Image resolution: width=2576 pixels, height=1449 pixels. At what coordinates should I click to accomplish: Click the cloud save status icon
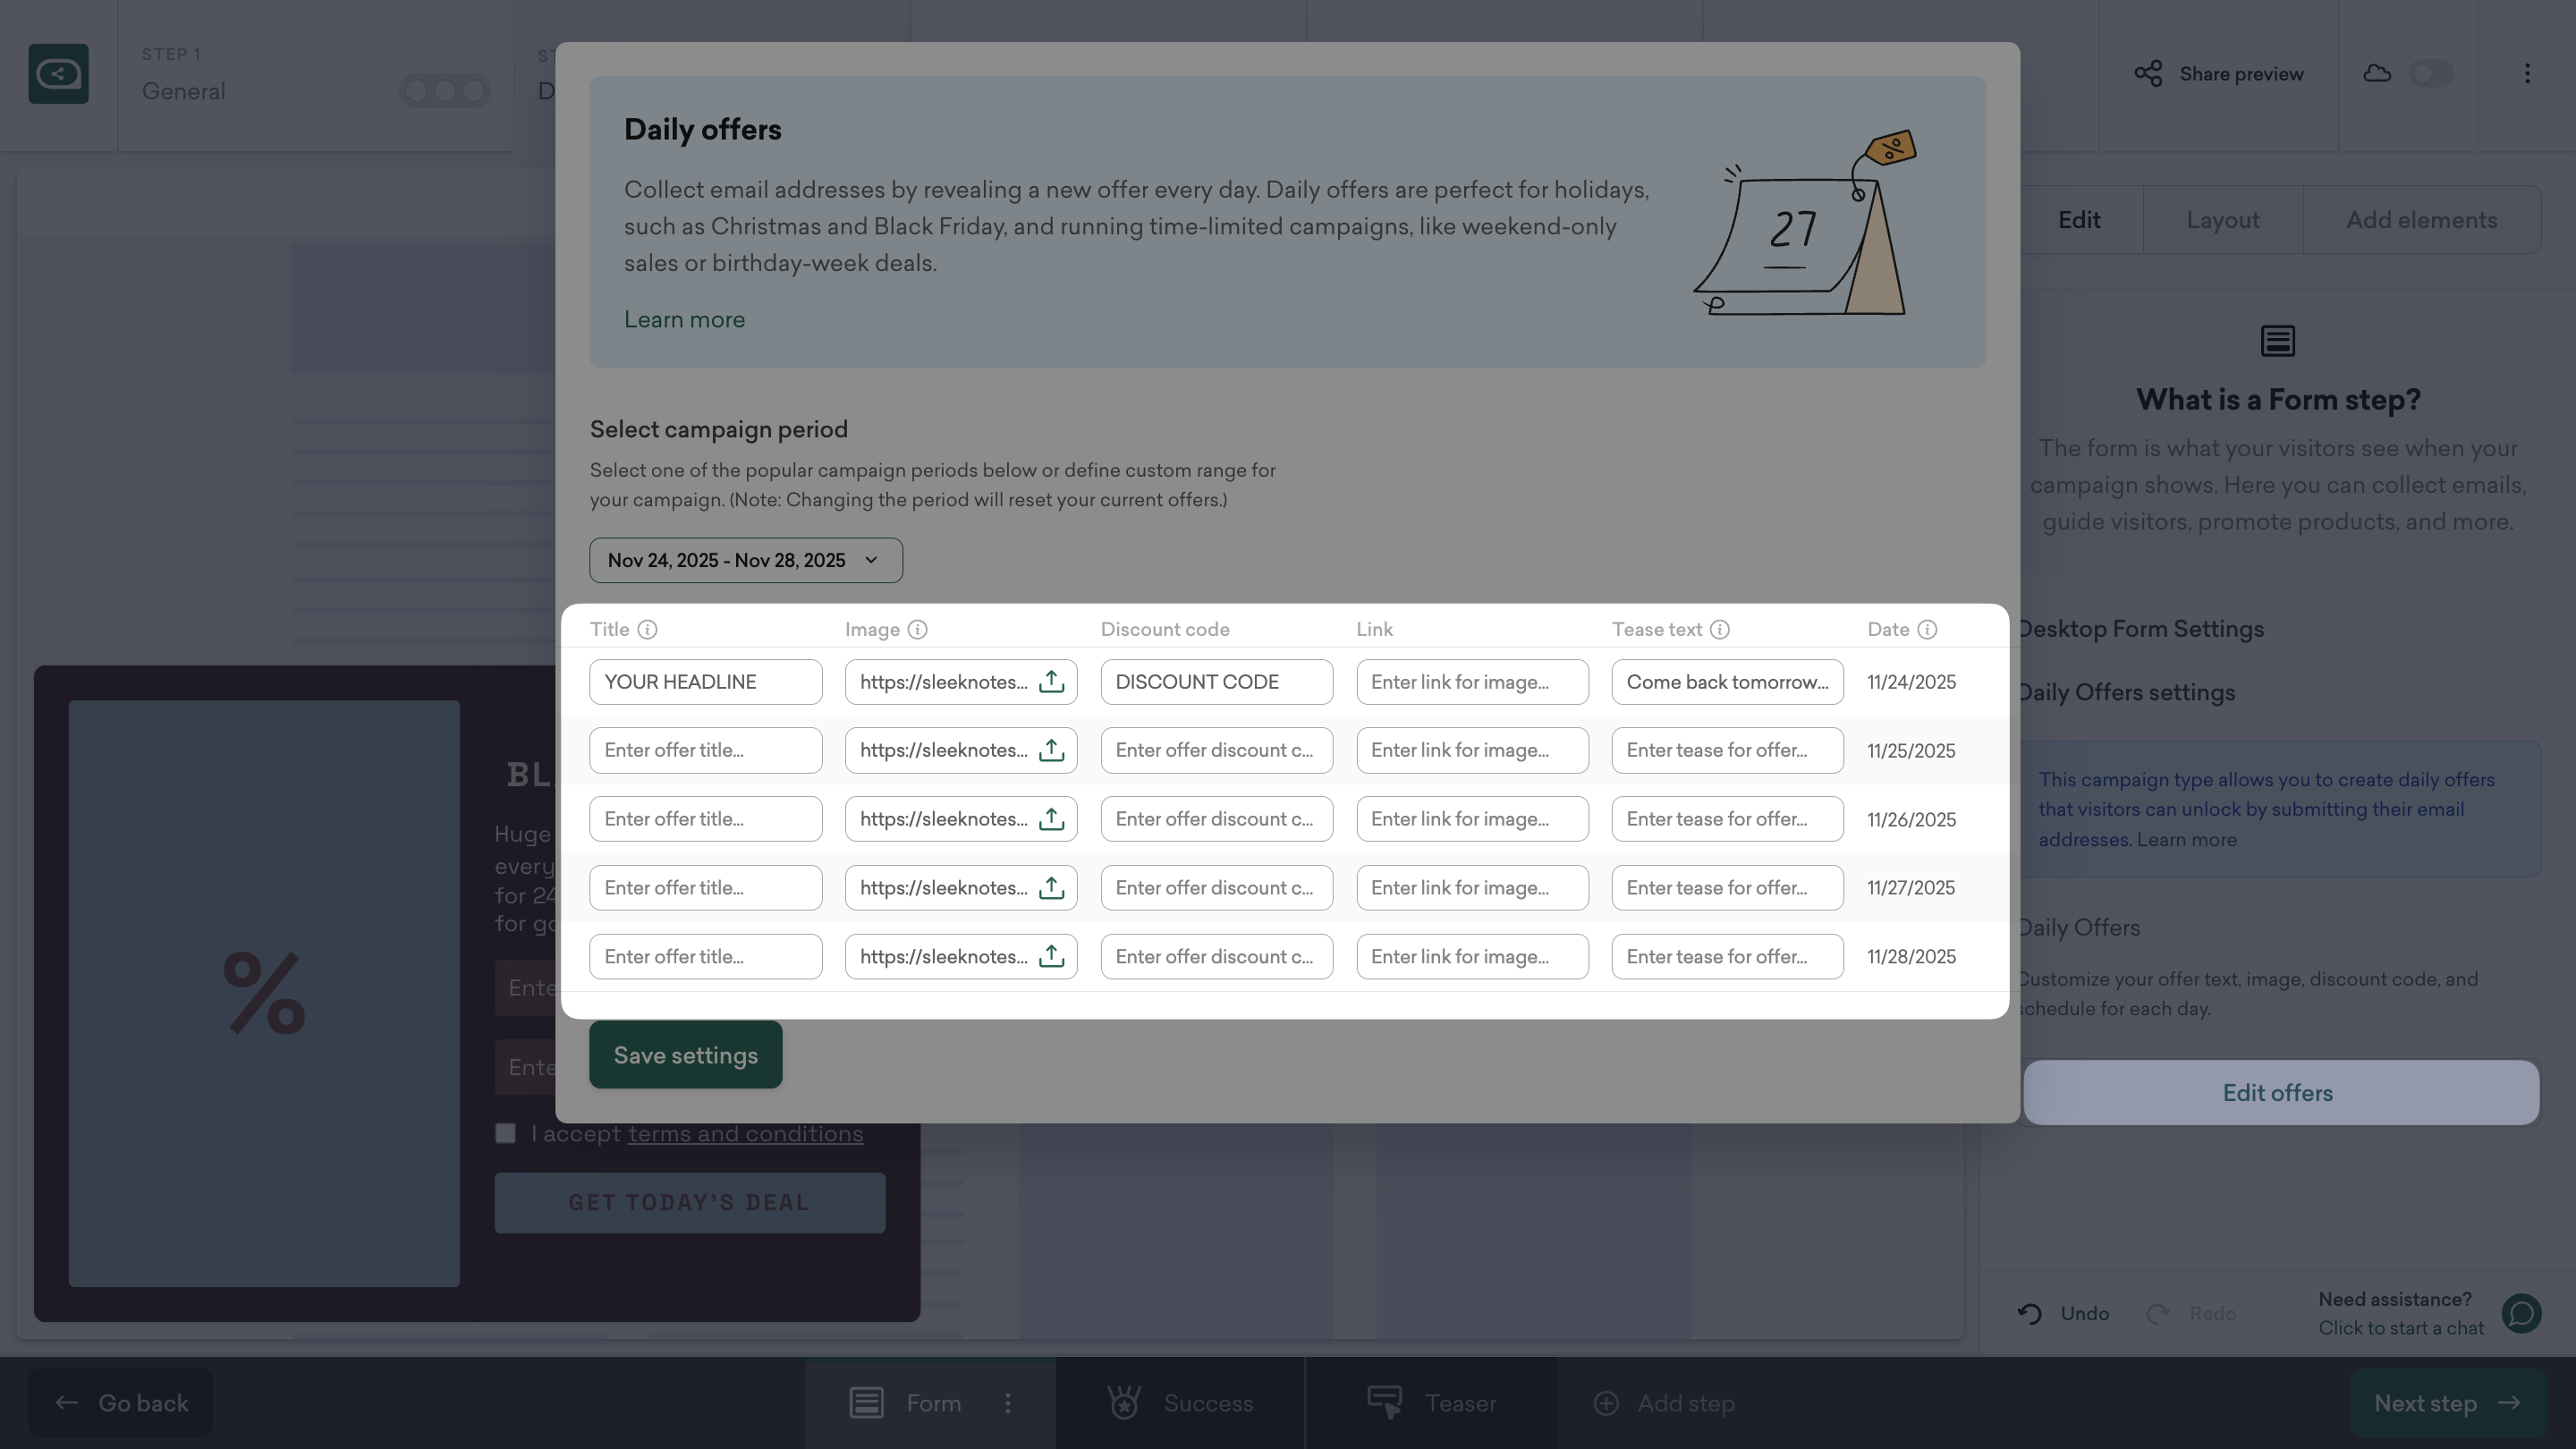click(2377, 74)
